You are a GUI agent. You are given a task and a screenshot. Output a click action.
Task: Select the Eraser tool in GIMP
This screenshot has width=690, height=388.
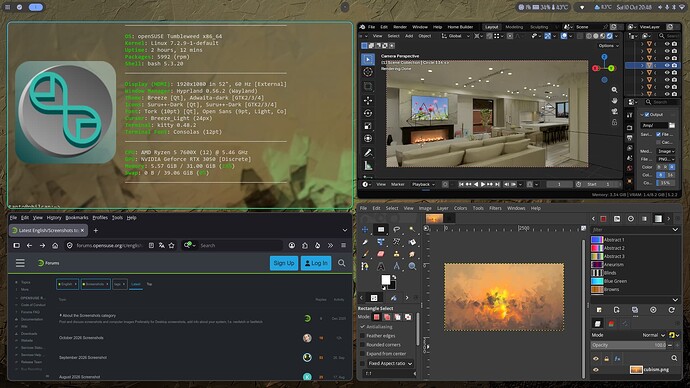381,254
